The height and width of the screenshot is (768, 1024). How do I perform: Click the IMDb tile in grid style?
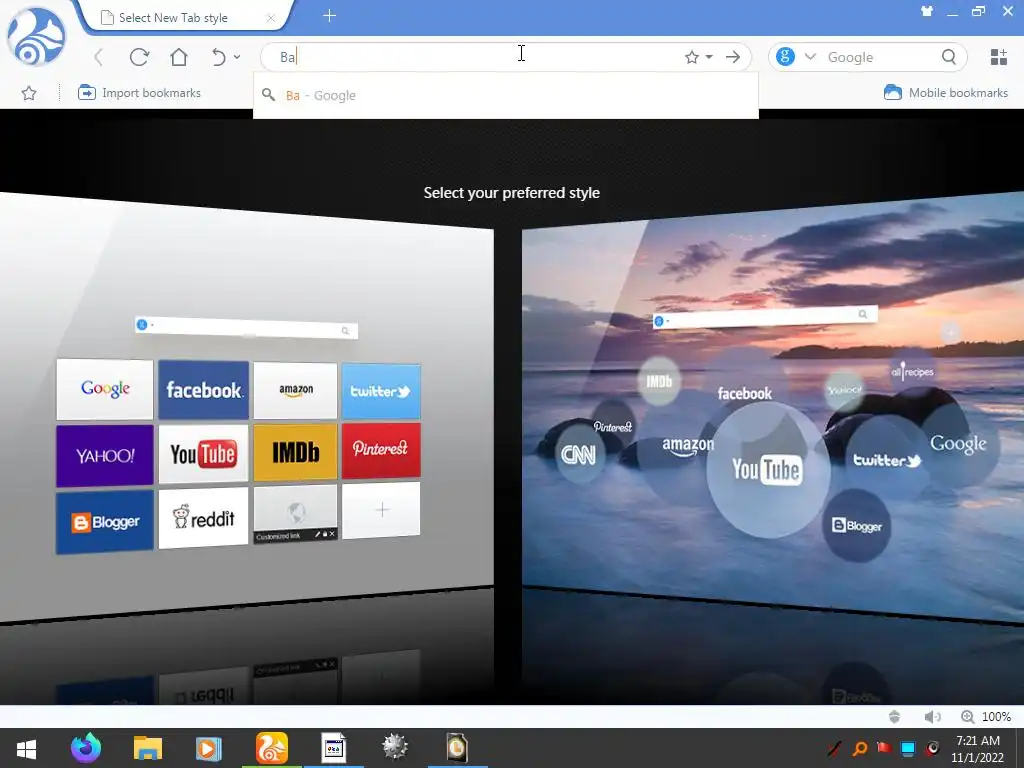point(296,452)
